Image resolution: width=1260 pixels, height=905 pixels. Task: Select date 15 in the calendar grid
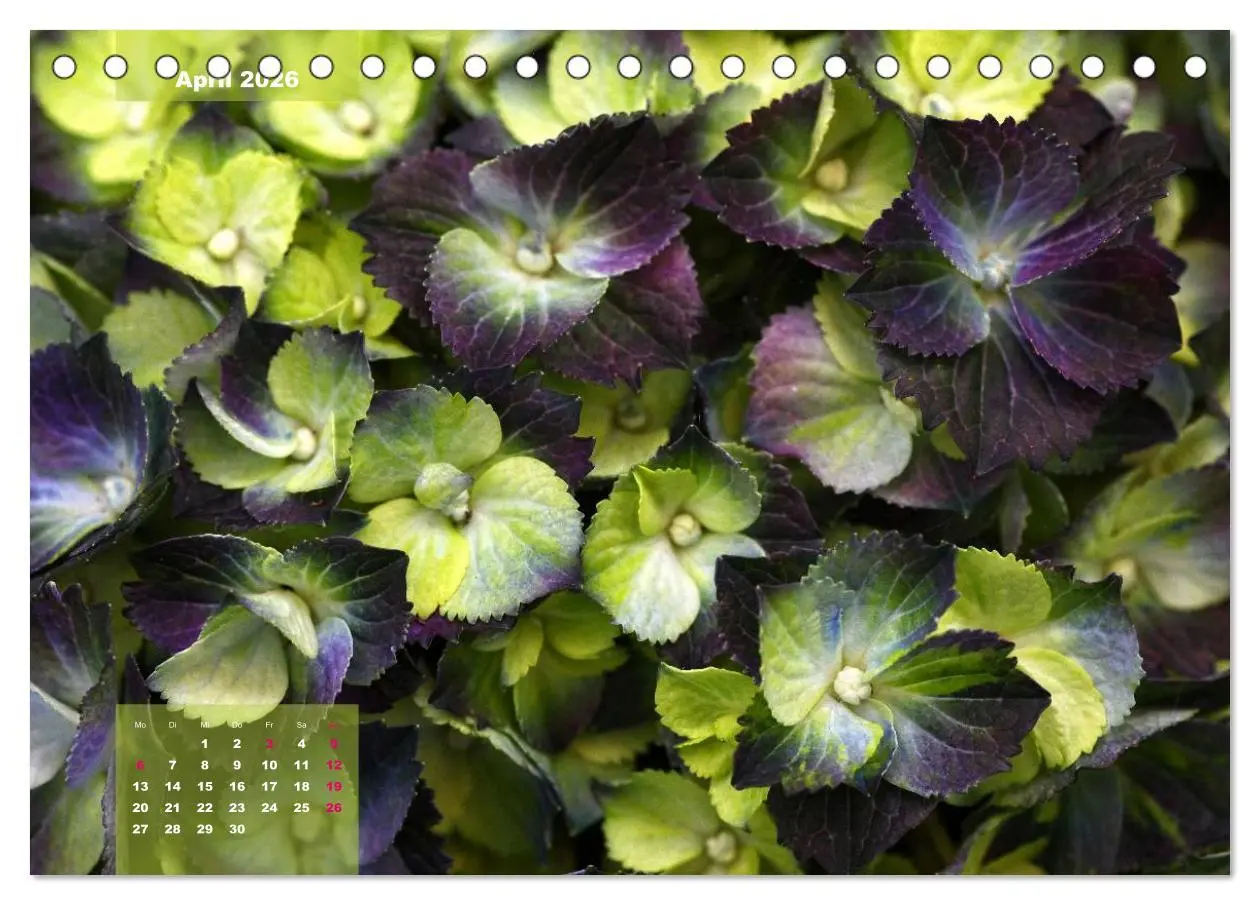click(x=205, y=787)
